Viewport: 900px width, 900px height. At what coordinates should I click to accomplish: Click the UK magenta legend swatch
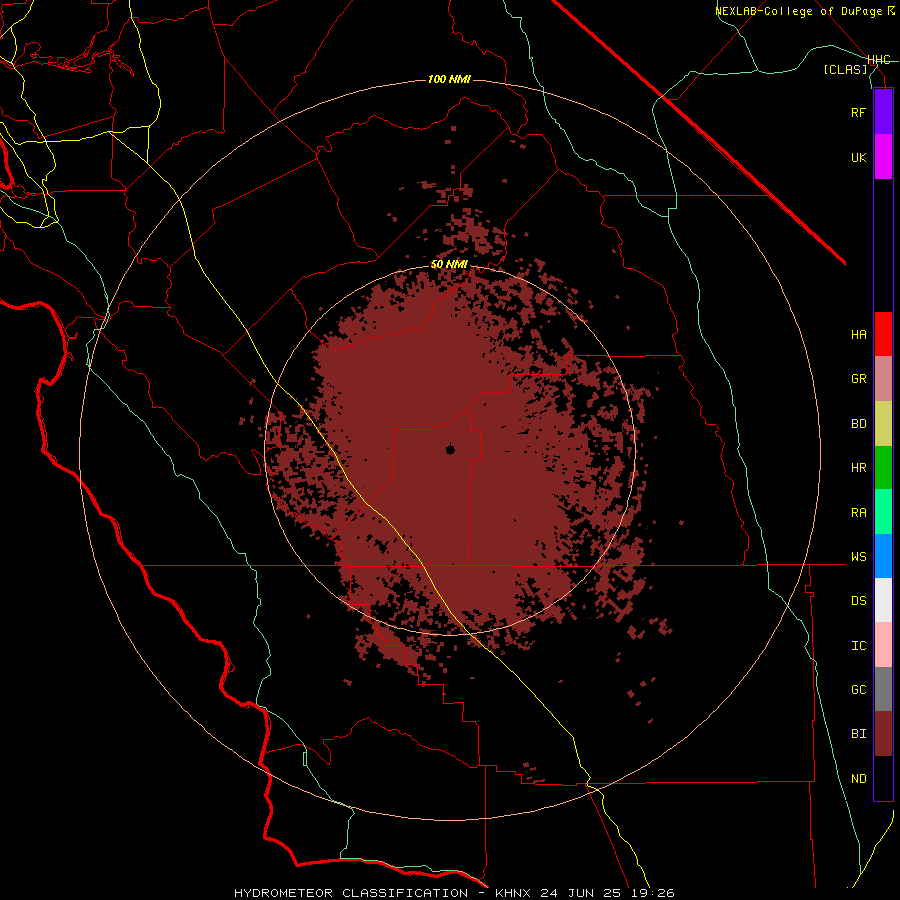883,157
